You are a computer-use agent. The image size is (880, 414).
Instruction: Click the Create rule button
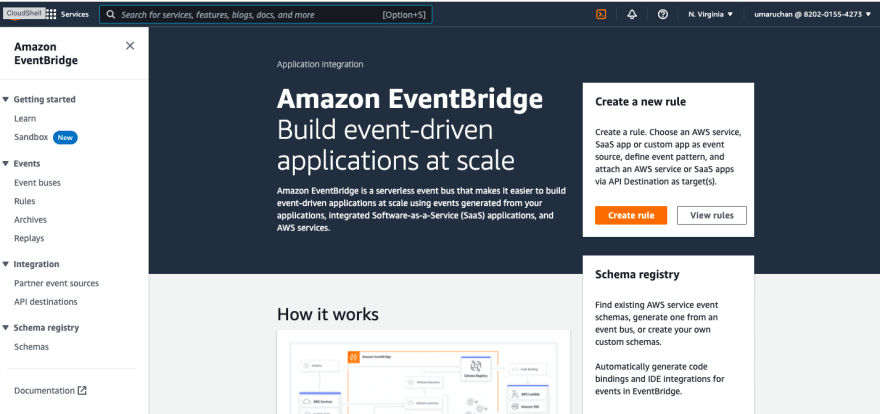point(631,215)
